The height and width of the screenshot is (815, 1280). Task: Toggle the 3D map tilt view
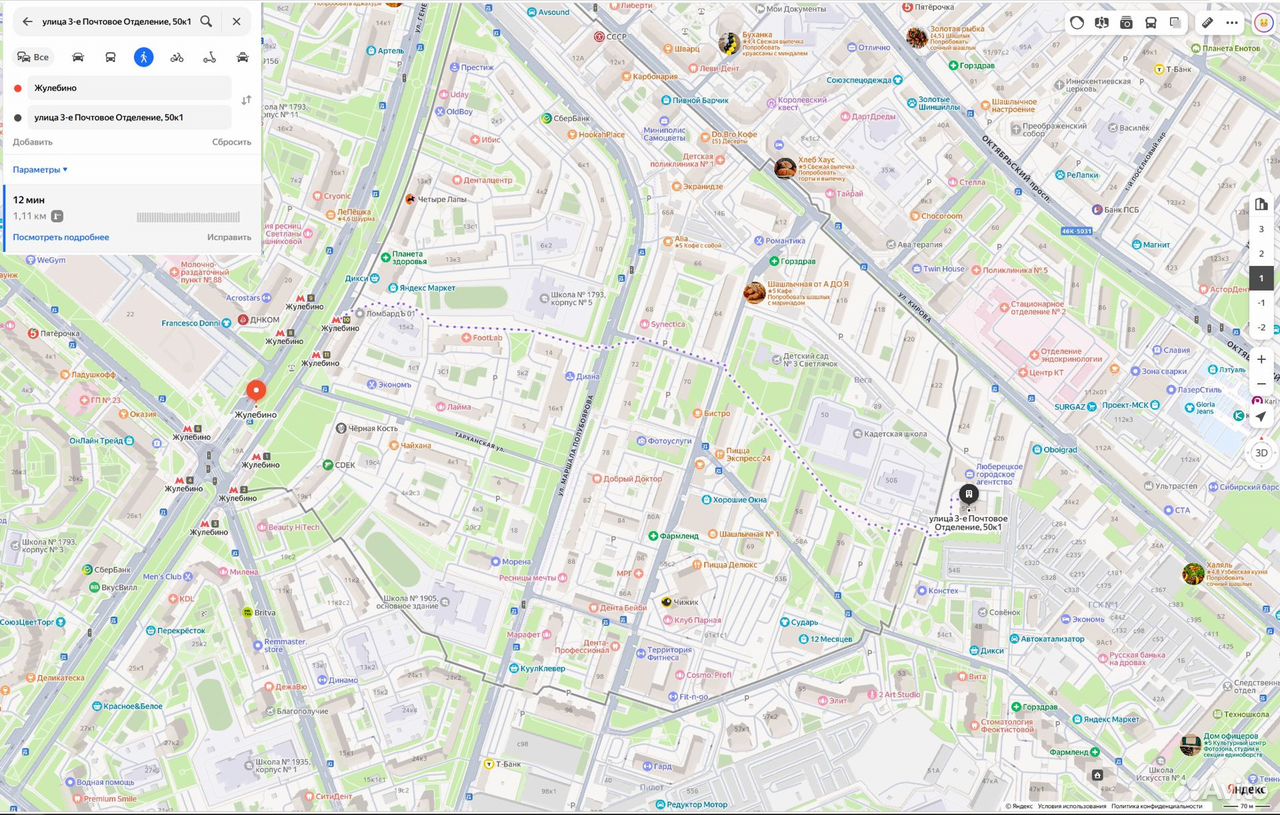[1261, 452]
